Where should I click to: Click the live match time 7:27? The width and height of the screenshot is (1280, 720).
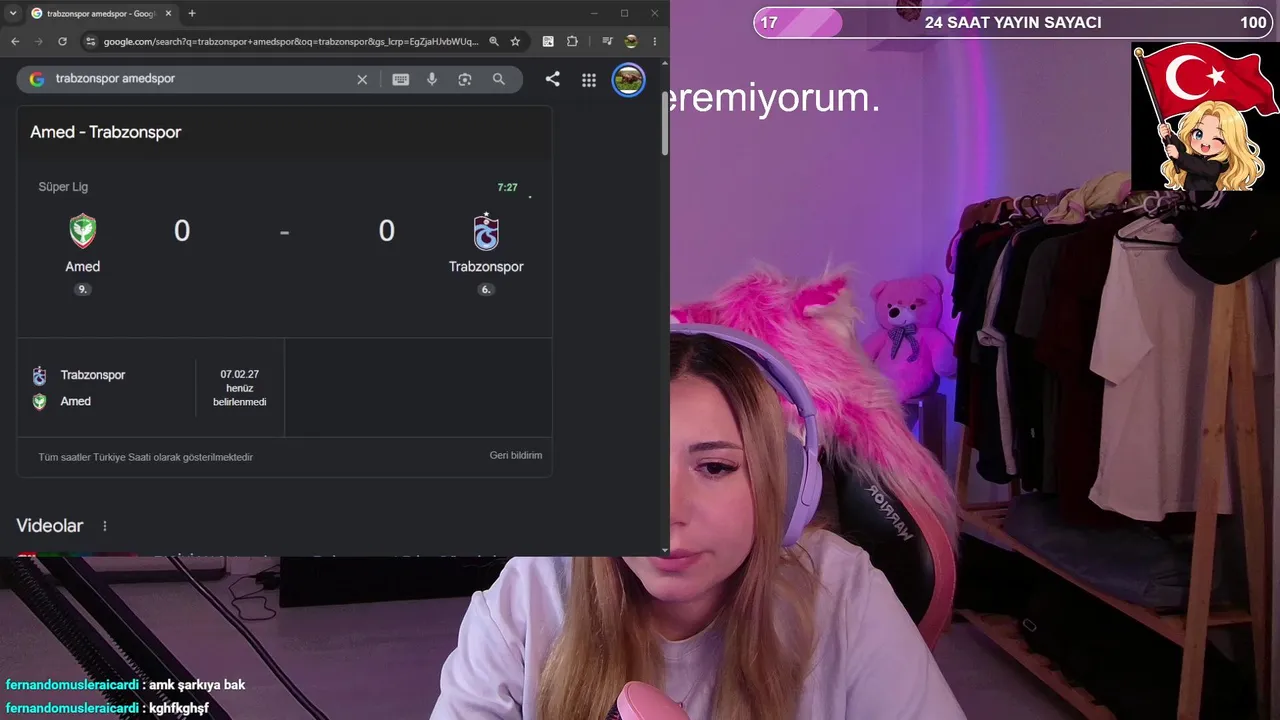(x=508, y=188)
